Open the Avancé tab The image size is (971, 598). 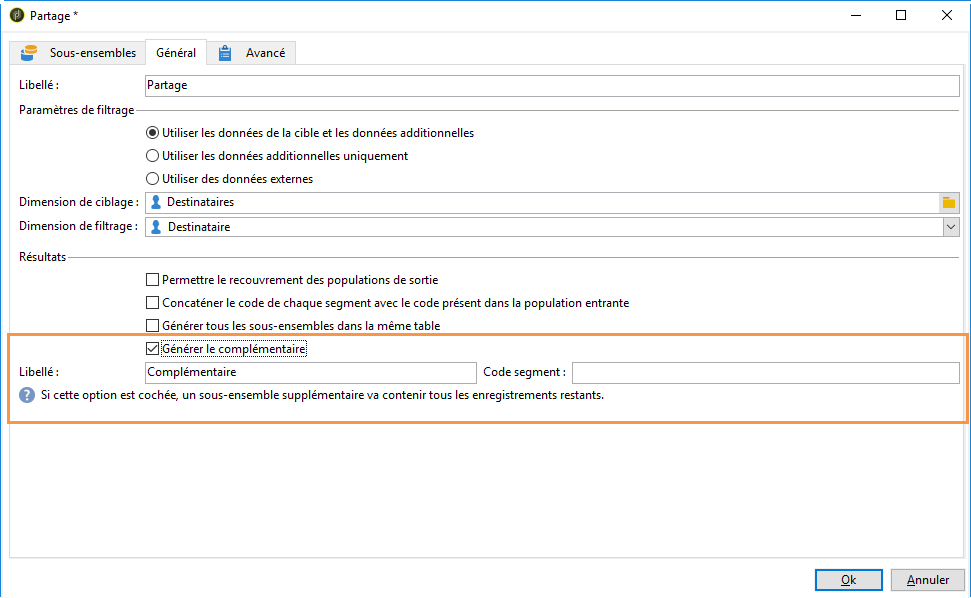[251, 53]
